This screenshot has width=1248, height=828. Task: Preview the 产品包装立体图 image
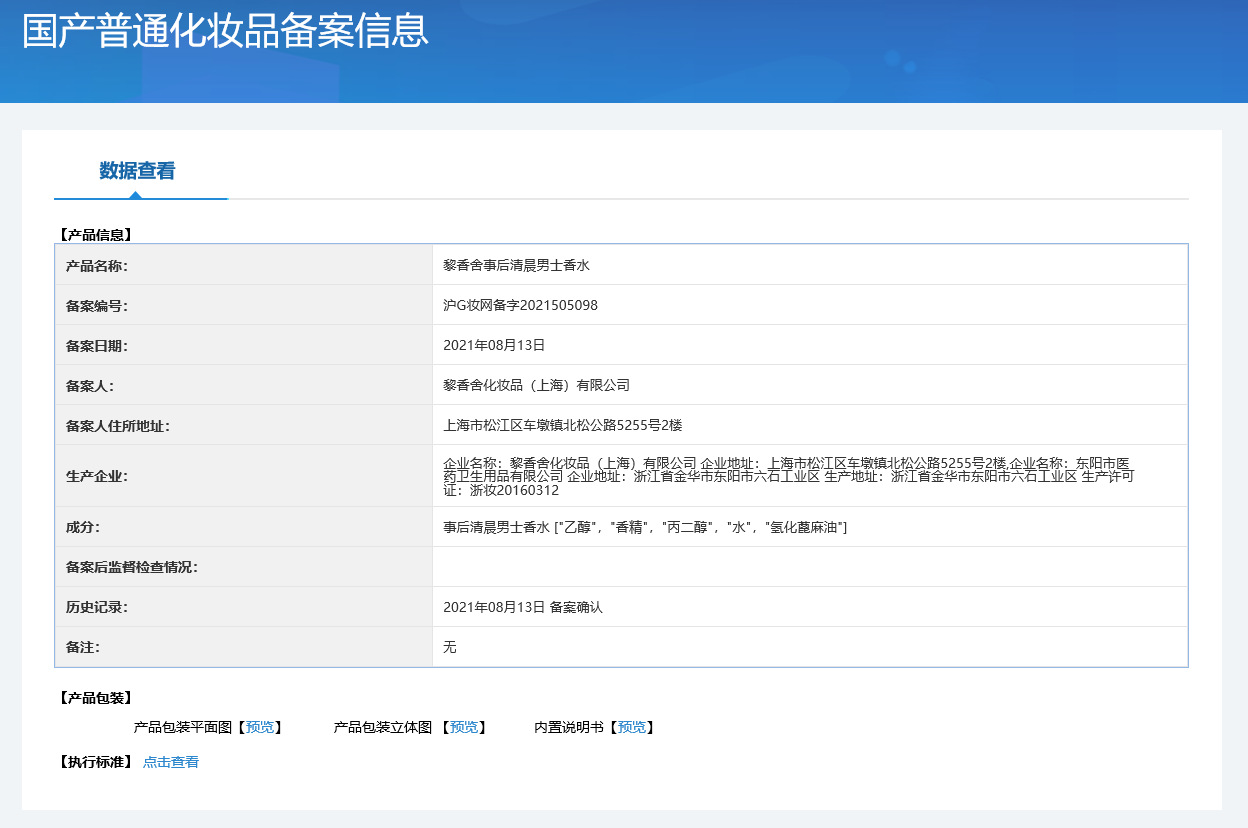click(x=463, y=727)
